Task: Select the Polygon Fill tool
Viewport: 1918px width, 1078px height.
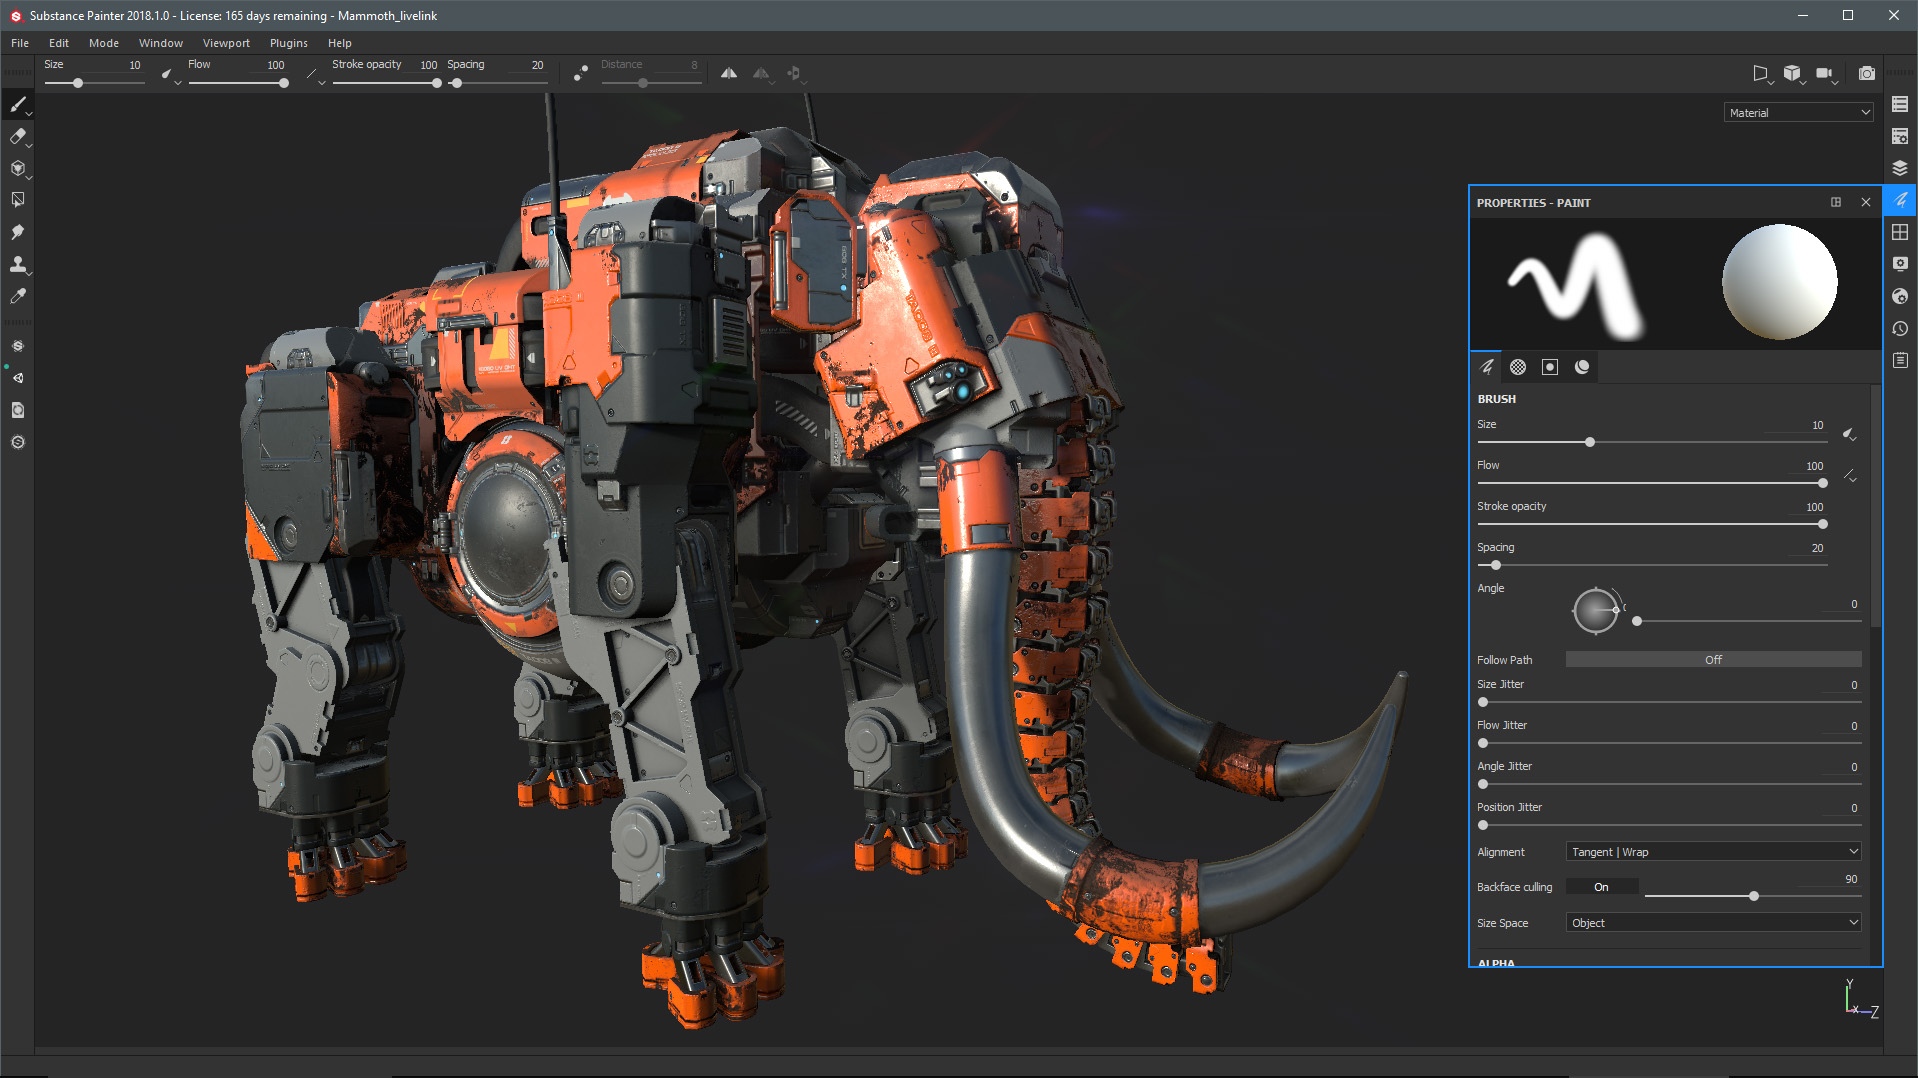Action: (18, 199)
